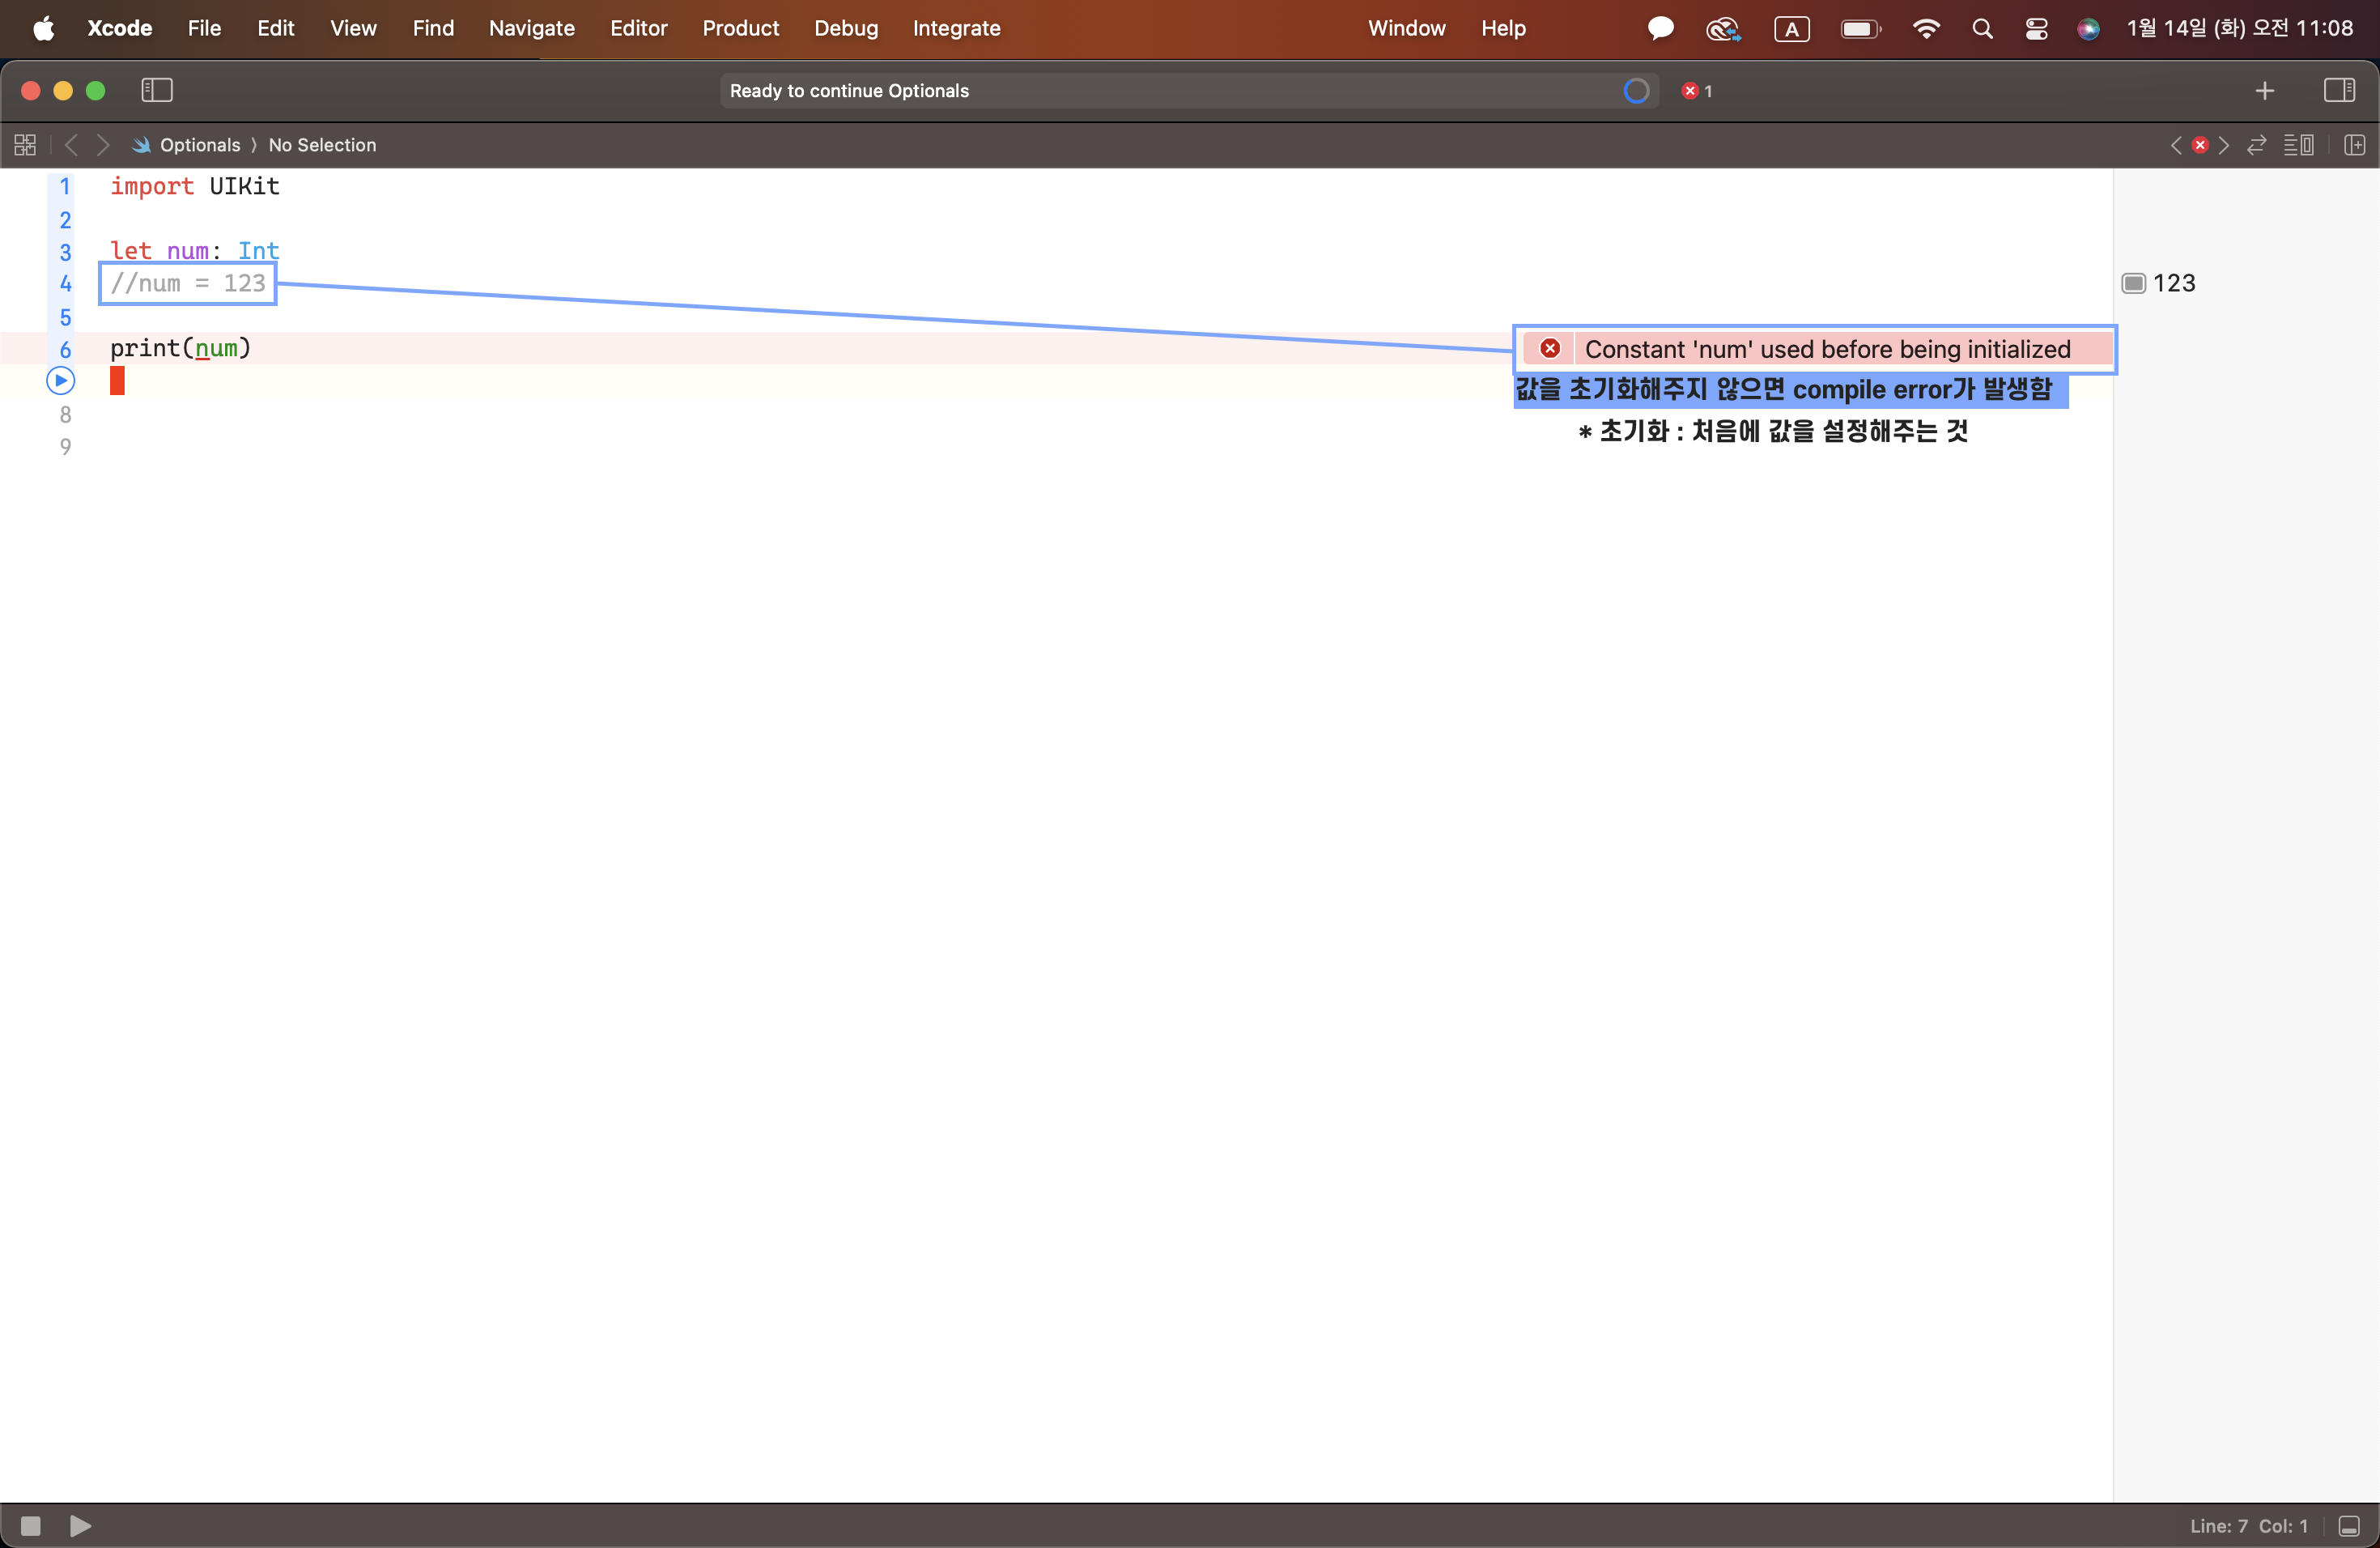Show or hide the debug area
This screenshot has height=1548, width=2380.
pos(2349,1526)
